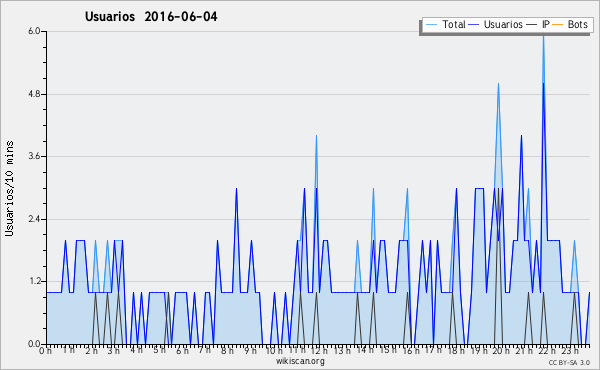Click the IP legend entry
Image resolution: width=600 pixels, height=370 pixels.
click(x=538, y=24)
